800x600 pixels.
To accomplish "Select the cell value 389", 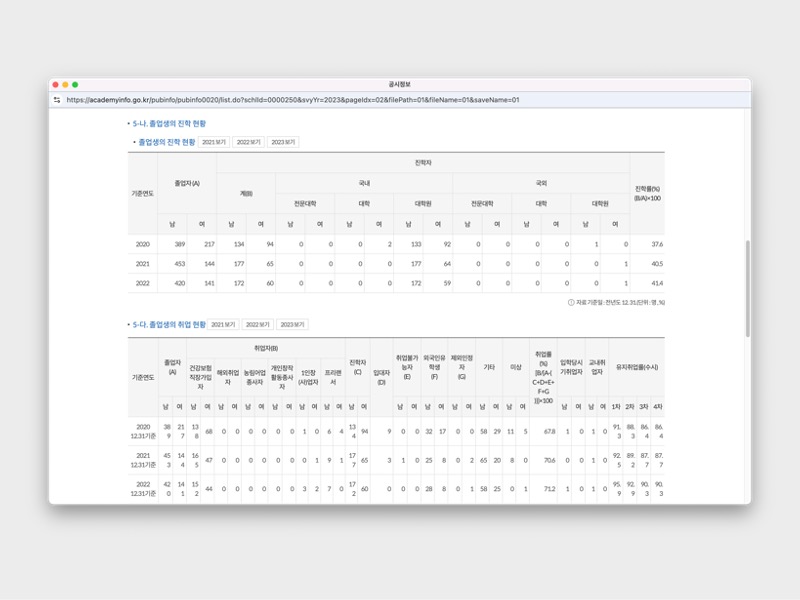I will point(180,244).
